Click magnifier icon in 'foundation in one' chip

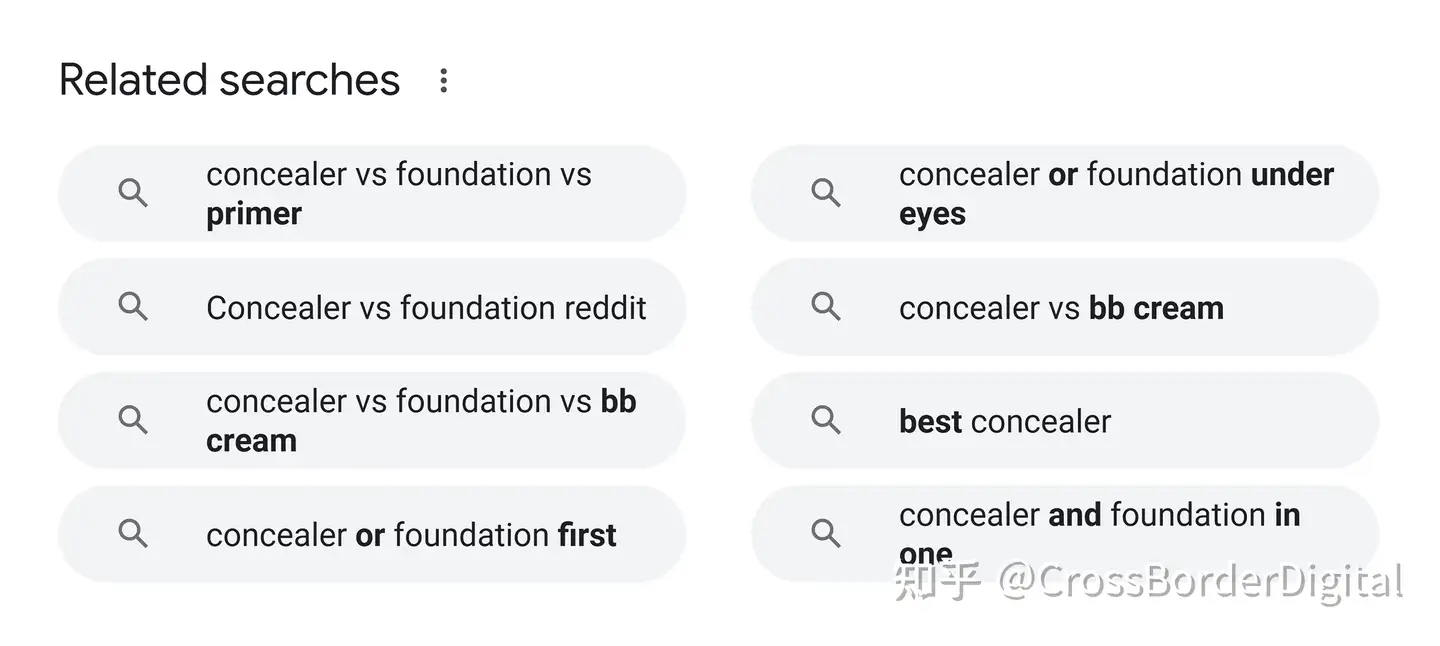[826, 533]
